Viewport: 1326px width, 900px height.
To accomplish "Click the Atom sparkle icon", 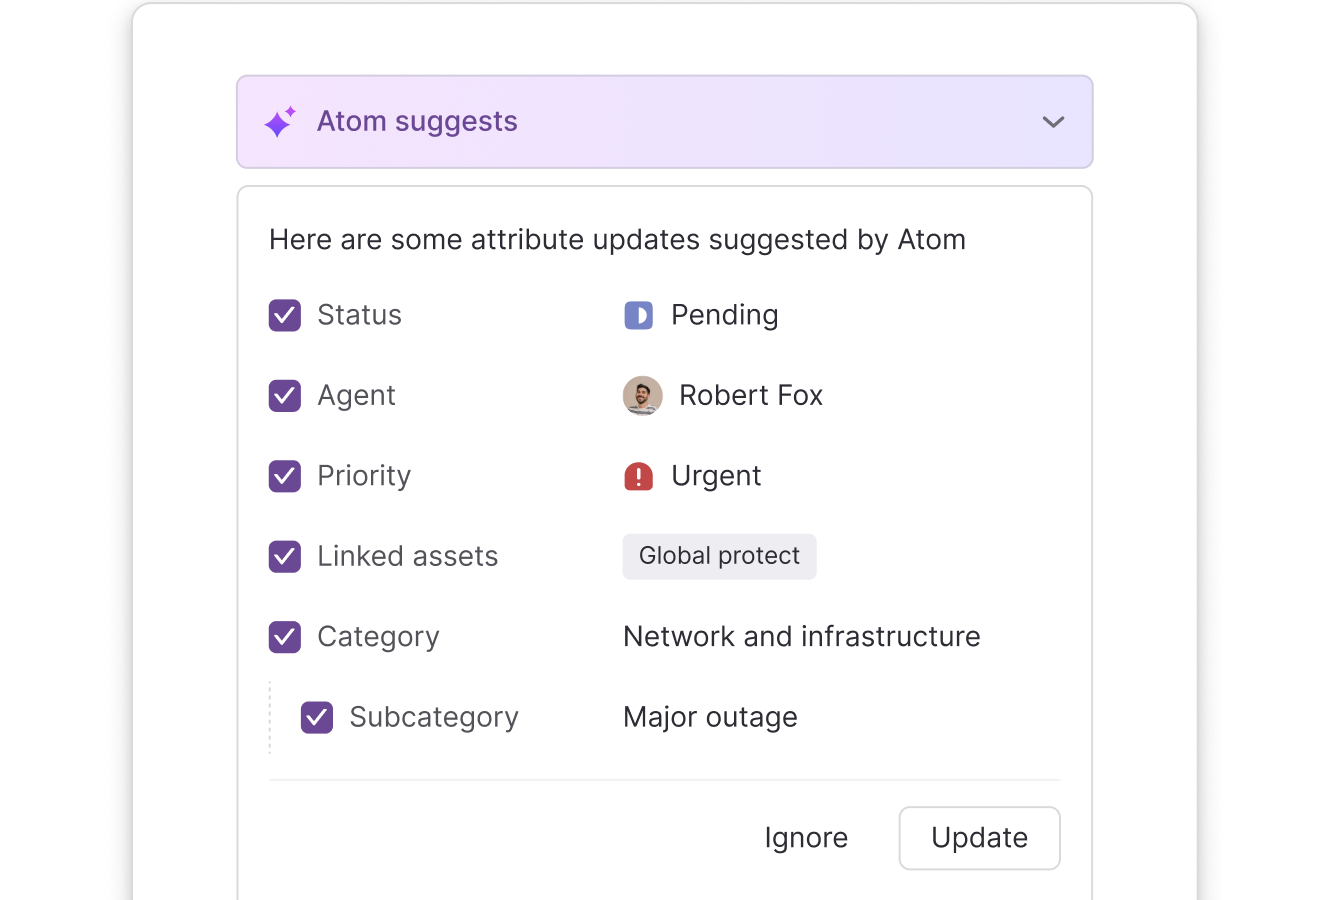I will pyautogui.click(x=280, y=122).
